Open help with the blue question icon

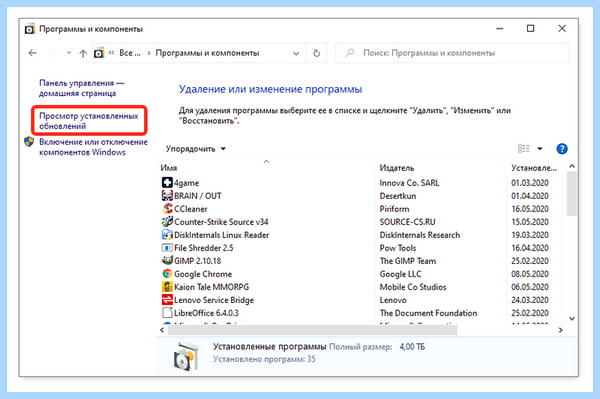click(x=562, y=148)
